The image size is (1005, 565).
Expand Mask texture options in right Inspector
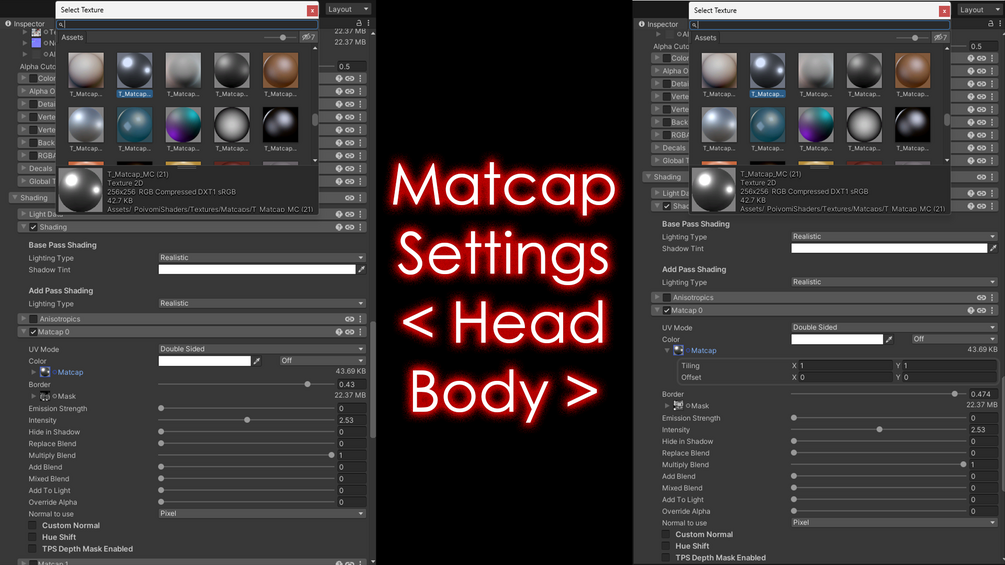coord(667,405)
